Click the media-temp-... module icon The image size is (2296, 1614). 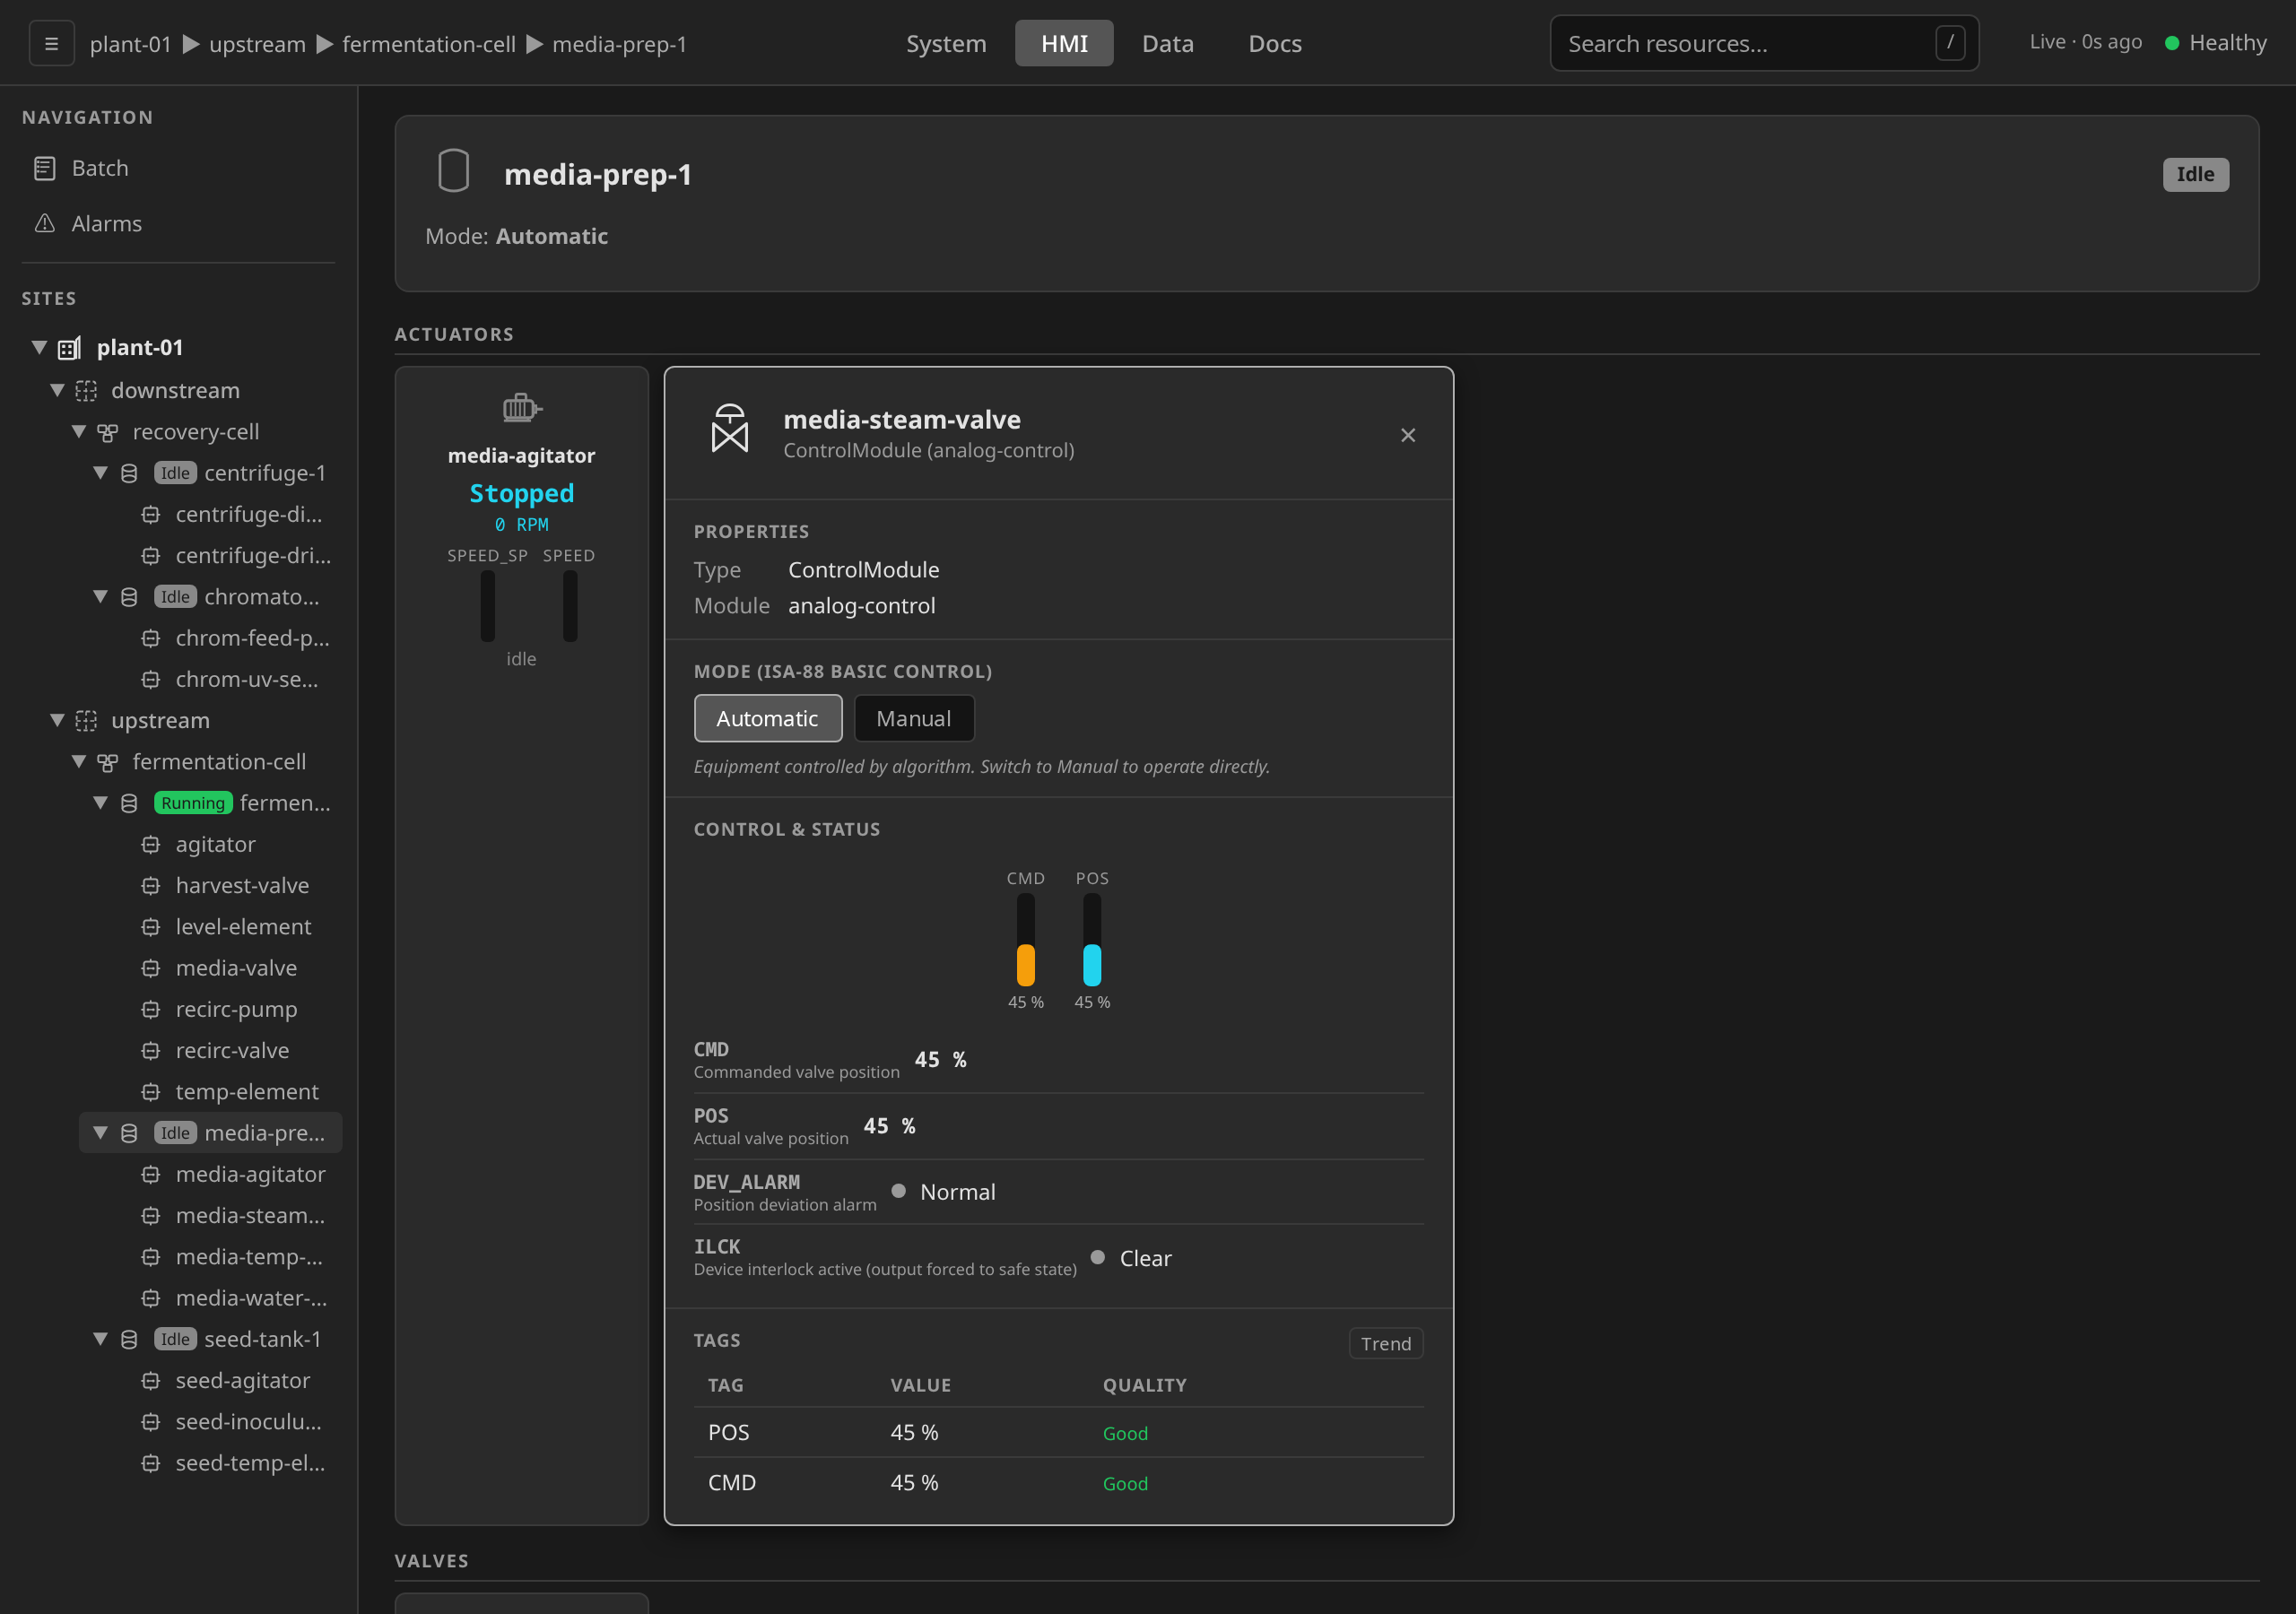click(151, 1257)
